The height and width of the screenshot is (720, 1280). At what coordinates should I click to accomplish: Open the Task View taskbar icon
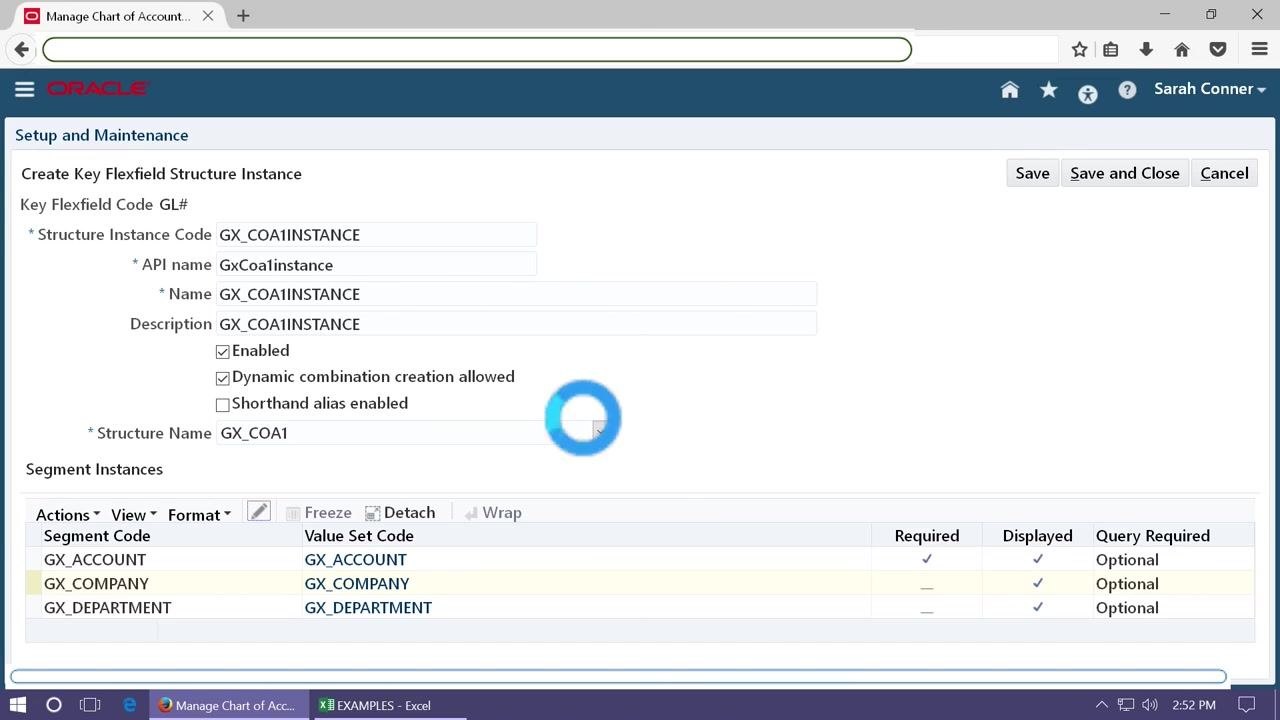click(x=90, y=705)
